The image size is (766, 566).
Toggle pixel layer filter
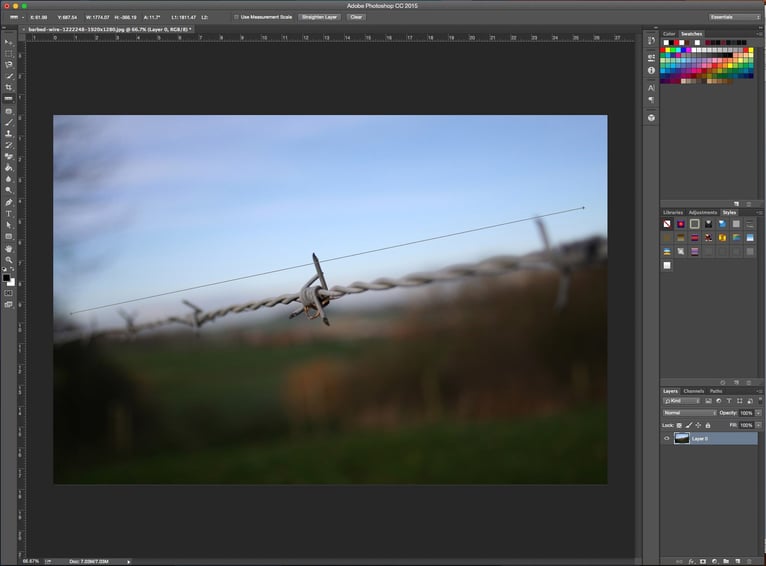pos(708,401)
